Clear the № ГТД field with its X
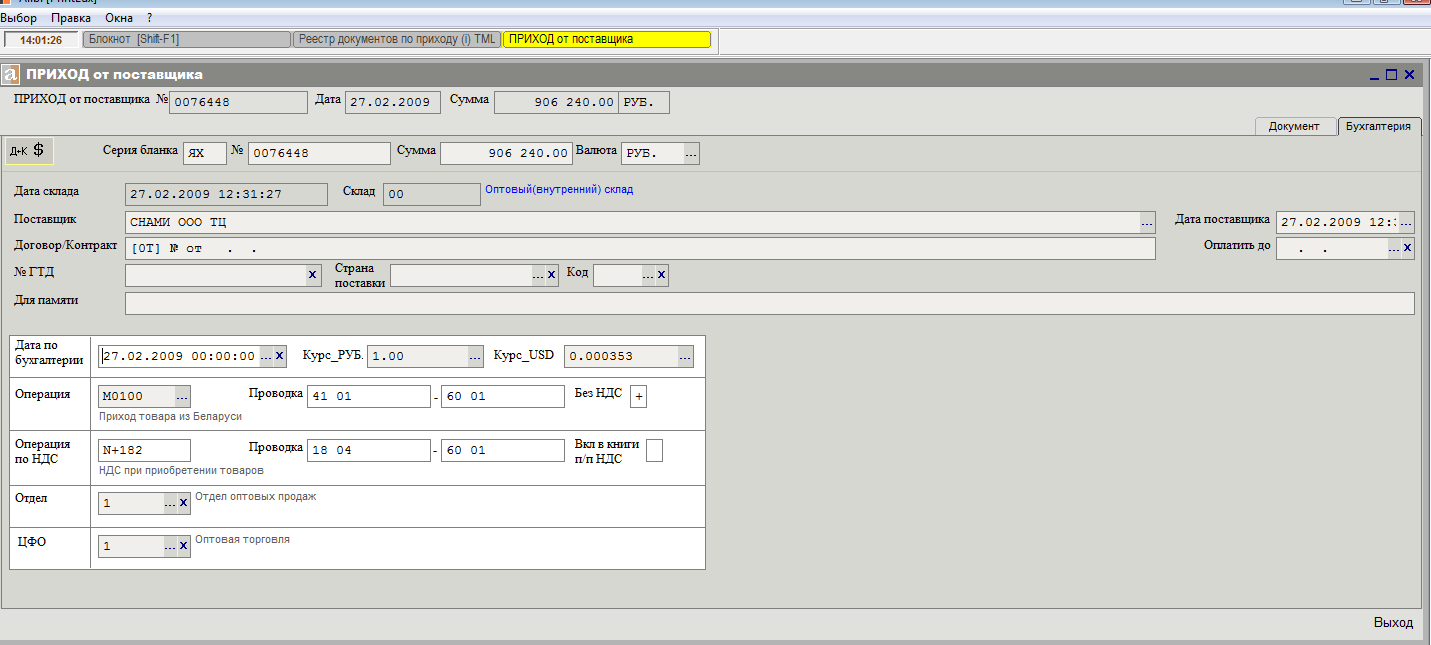 (312, 274)
